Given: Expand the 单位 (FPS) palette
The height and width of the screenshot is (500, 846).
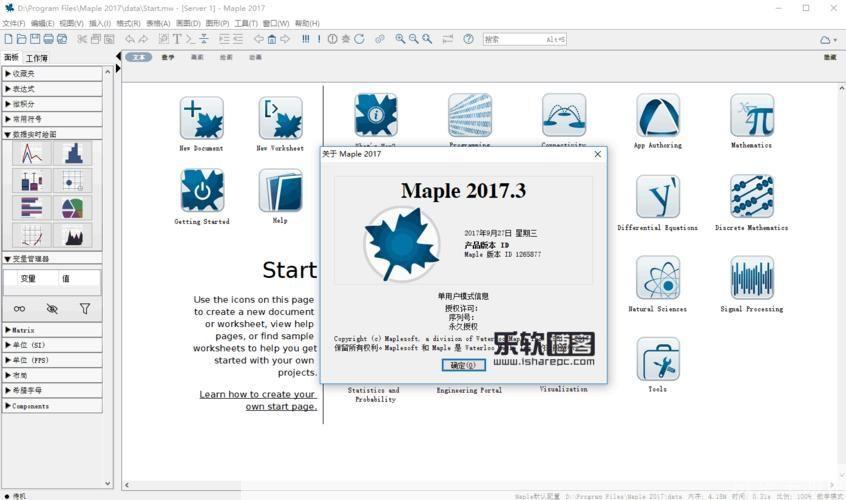Looking at the screenshot, I should [x=52, y=360].
